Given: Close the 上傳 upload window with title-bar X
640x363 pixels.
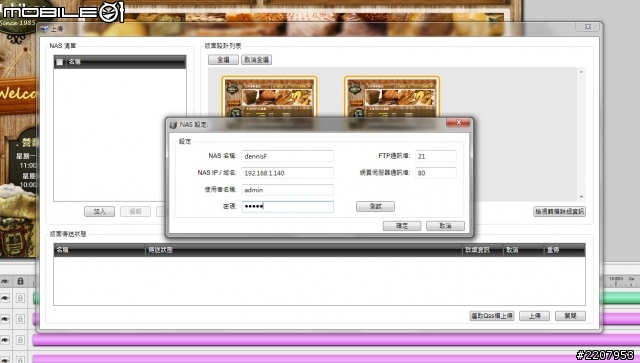Looking at the screenshot, I should coord(588,27).
